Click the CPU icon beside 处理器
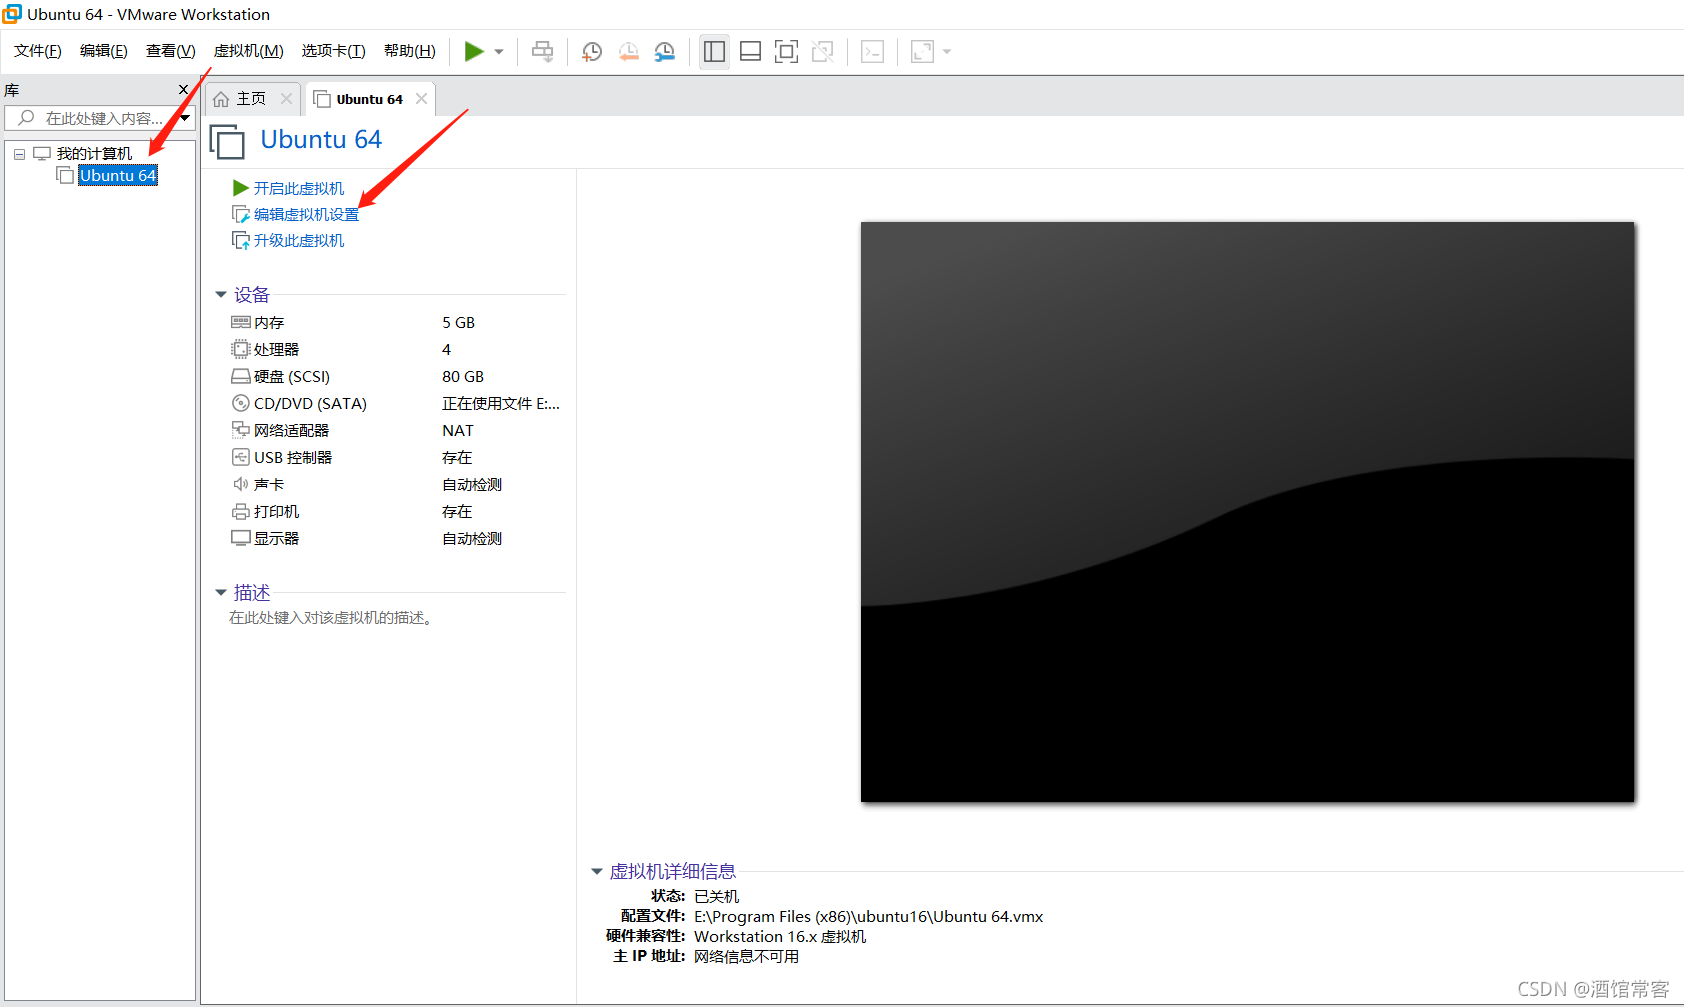1684x1007 pixels. [x=241, y=349]
